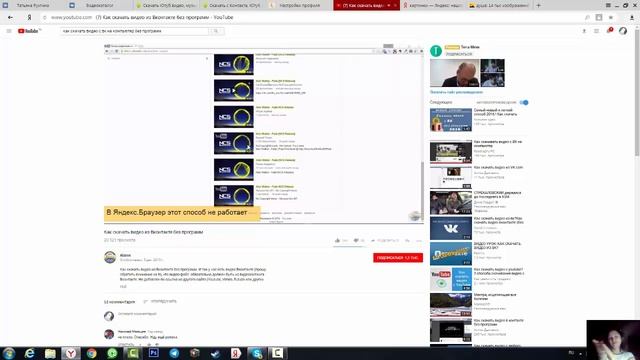640x360 pixels.
Task: Open a new browser tab with plus
Action: click(538, 5)
